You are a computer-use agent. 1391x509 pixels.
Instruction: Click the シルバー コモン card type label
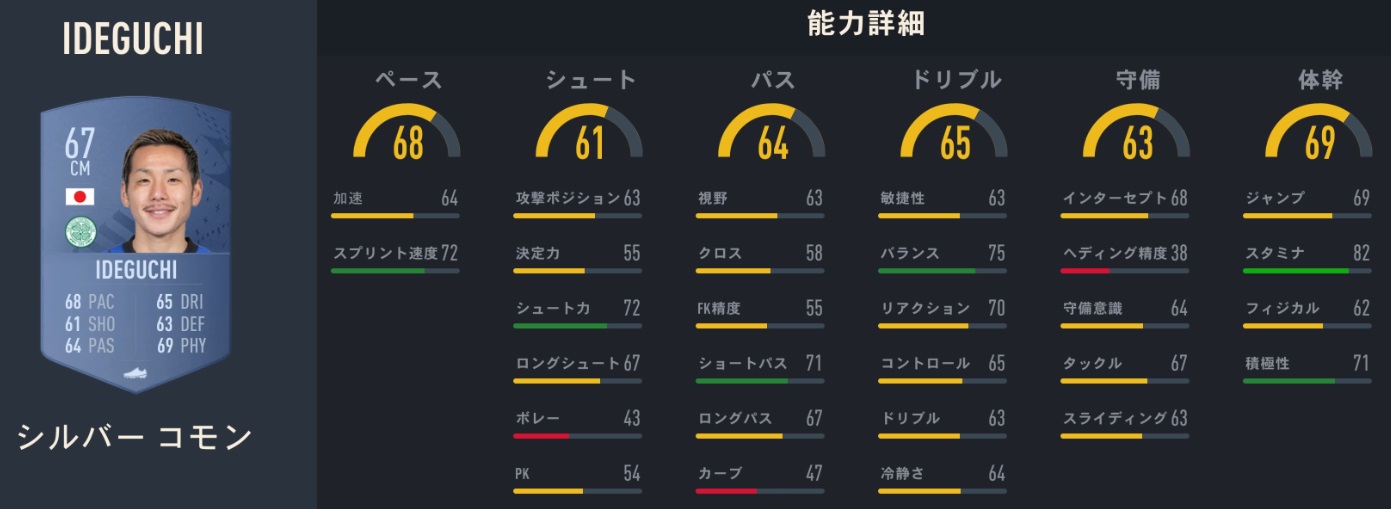click(135, 437)
